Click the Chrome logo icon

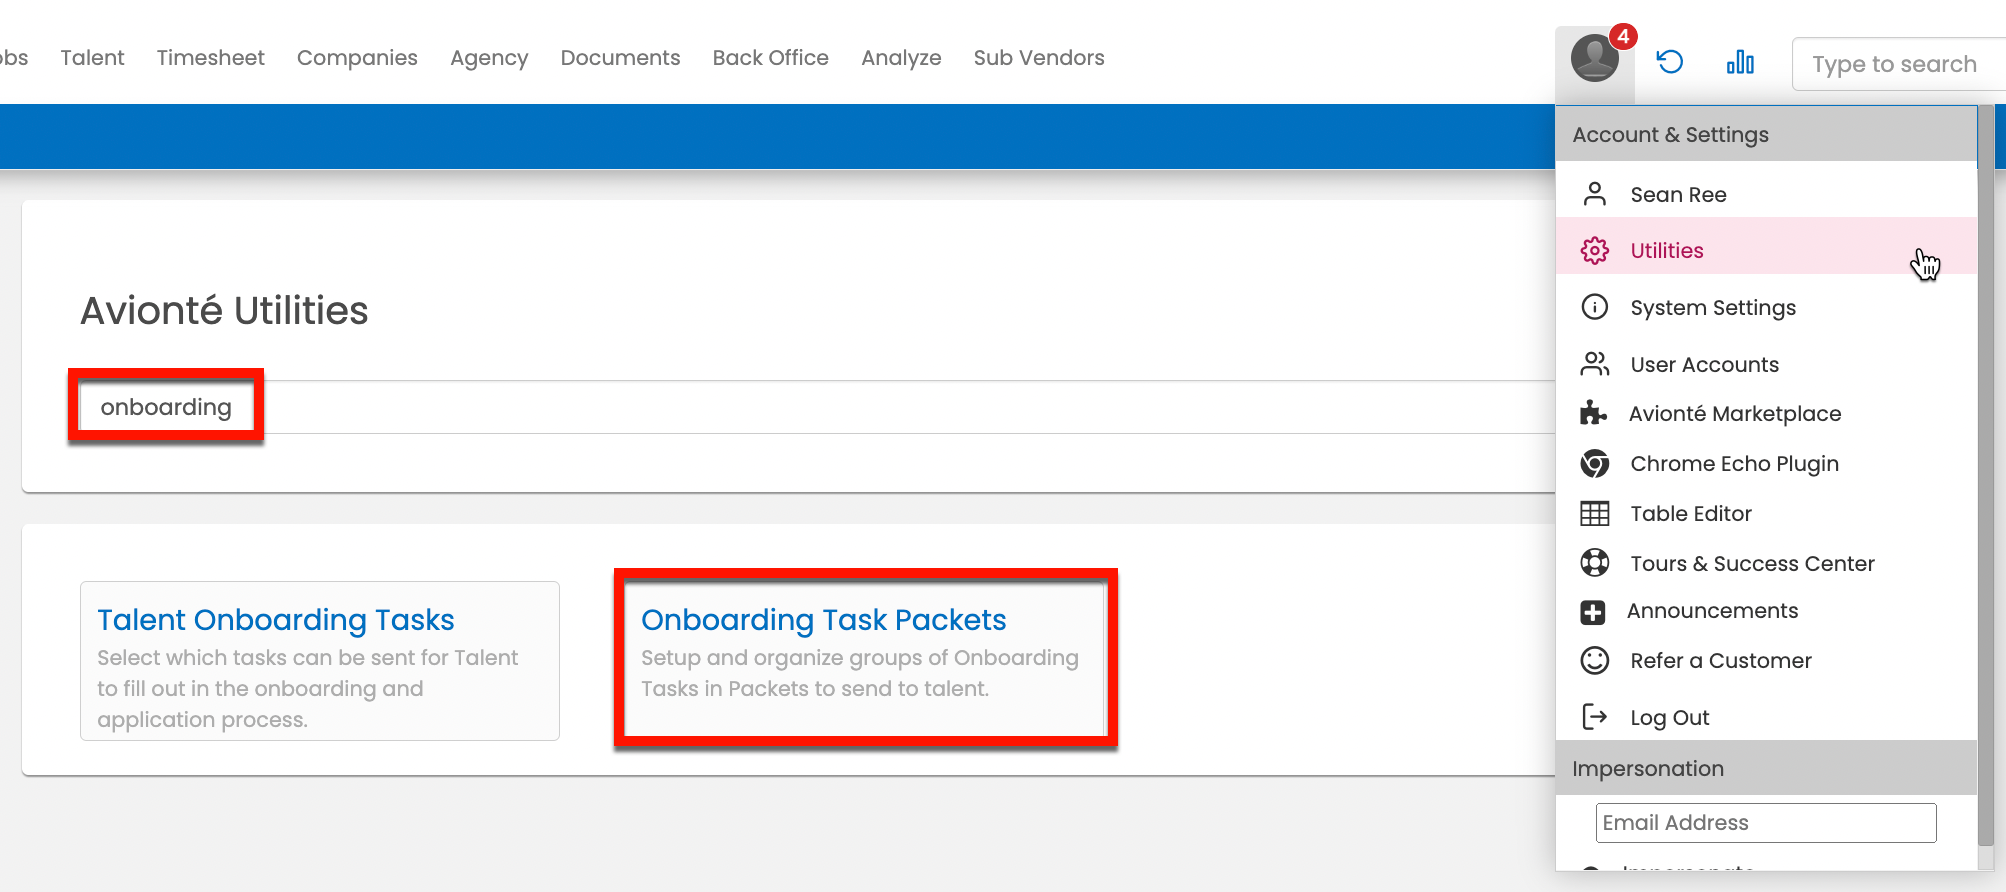[x=1594, y=463]
